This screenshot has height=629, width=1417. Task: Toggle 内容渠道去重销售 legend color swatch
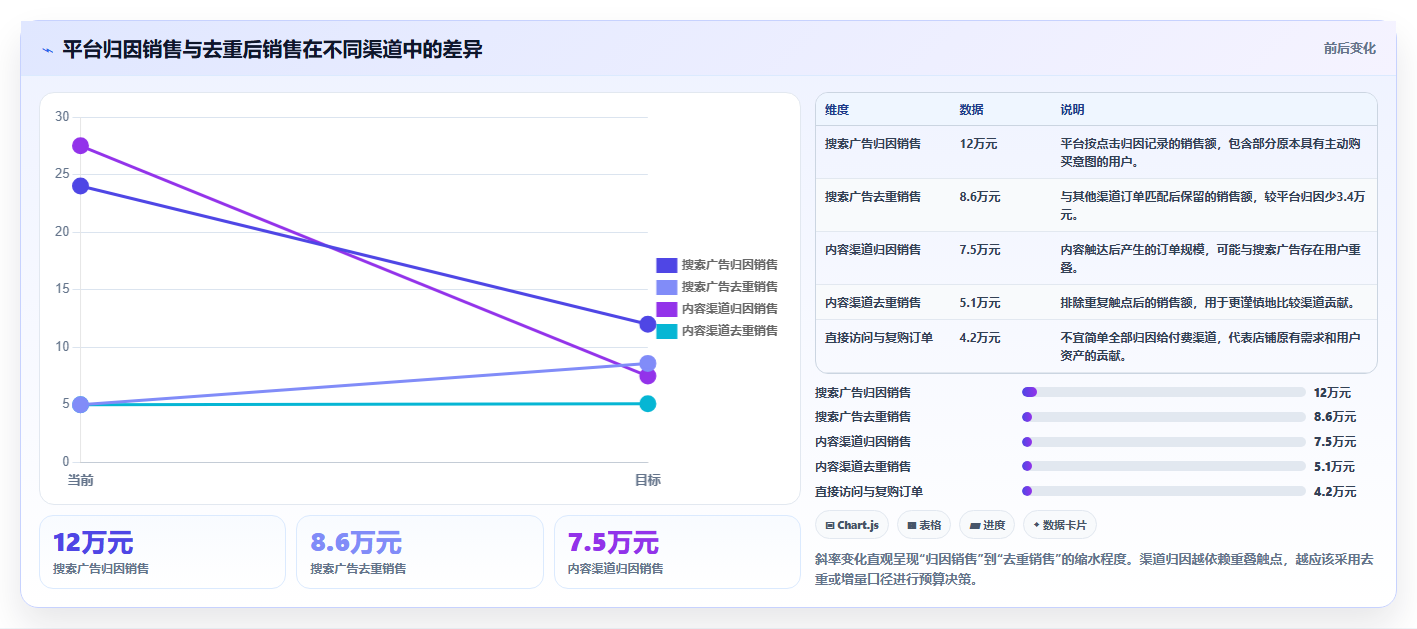pos(667,331)
